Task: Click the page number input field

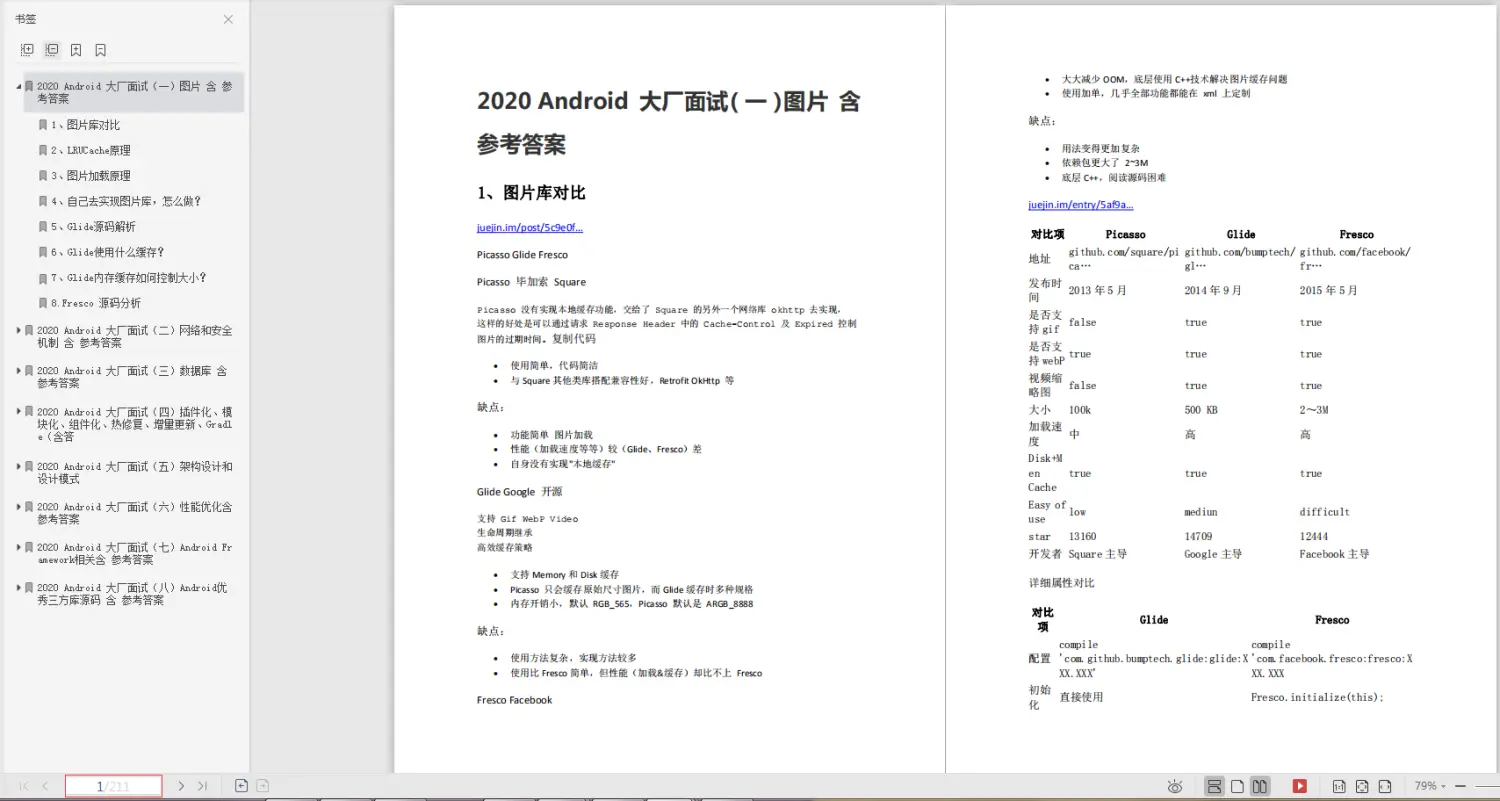Action: [x=114, y=786]
